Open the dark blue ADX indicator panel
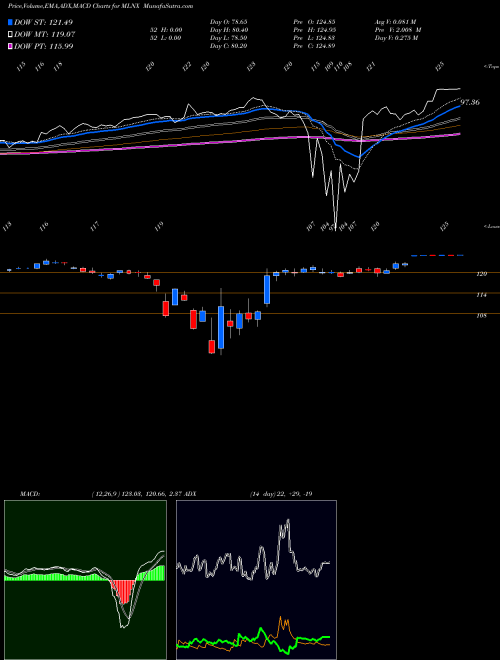Image resolution: width=500 pixels, height=660 pixels. (x=256, y=580)
